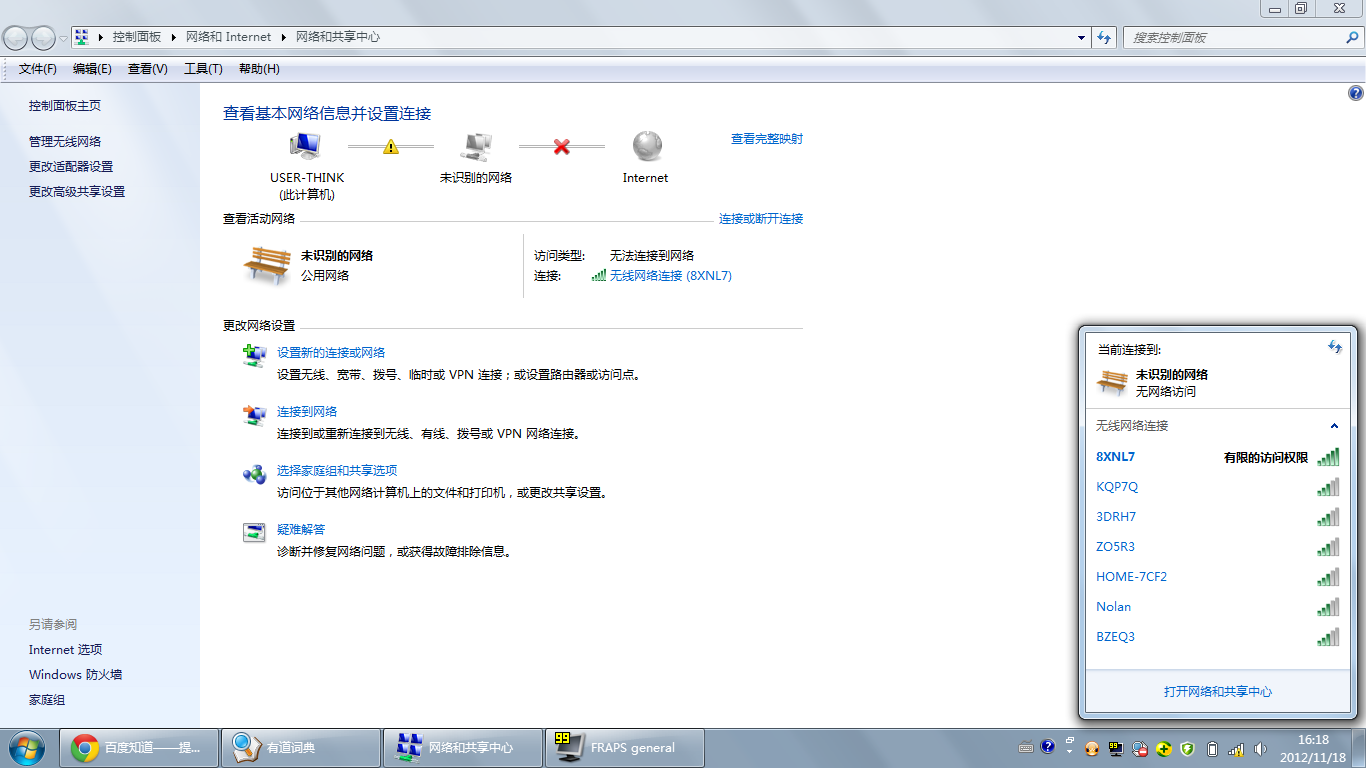Click the 疑难解答 troubleshooter icon

255,532
